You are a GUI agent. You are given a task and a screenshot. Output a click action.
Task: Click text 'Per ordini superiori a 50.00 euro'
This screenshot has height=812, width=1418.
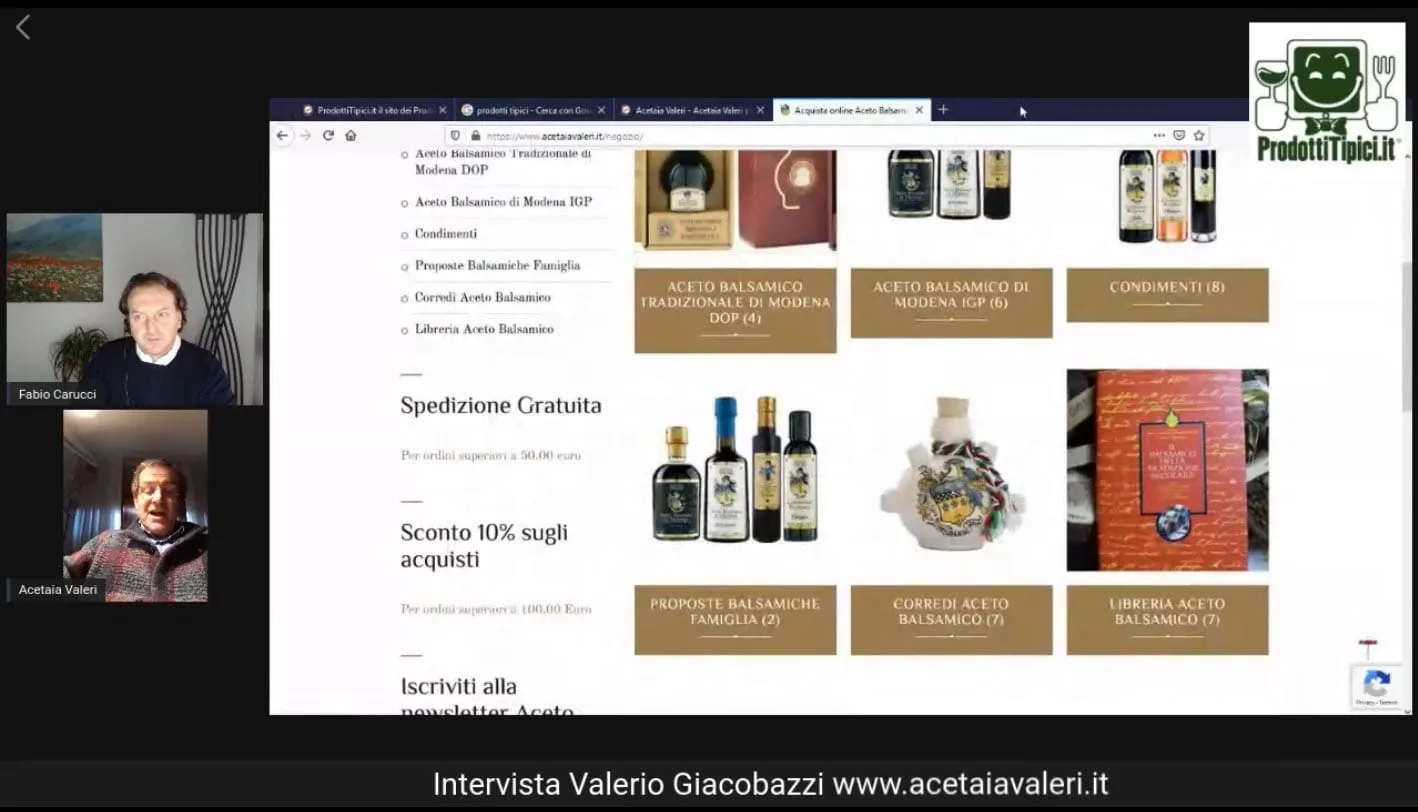point(491,456)
